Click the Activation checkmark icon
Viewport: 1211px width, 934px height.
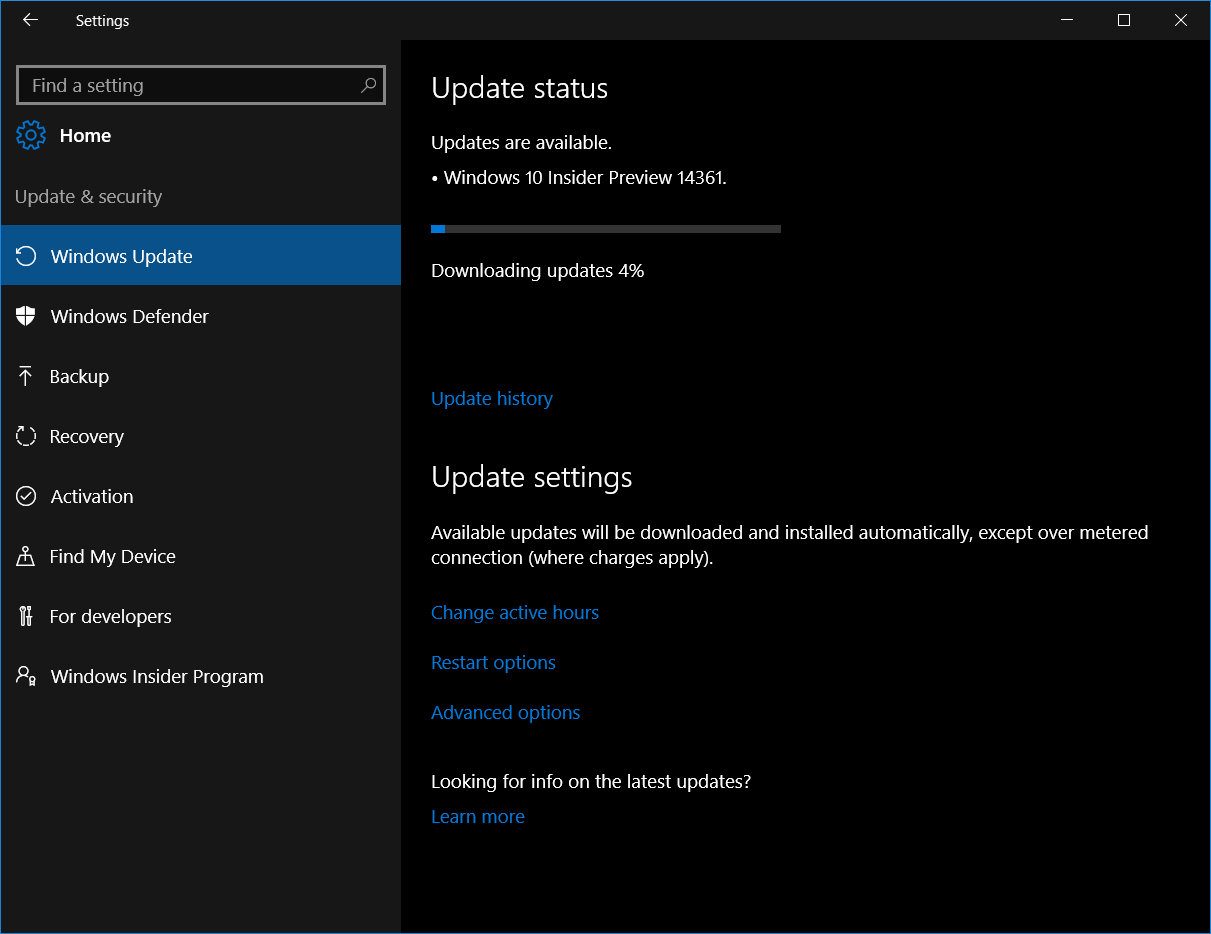(x=26, y=496)
